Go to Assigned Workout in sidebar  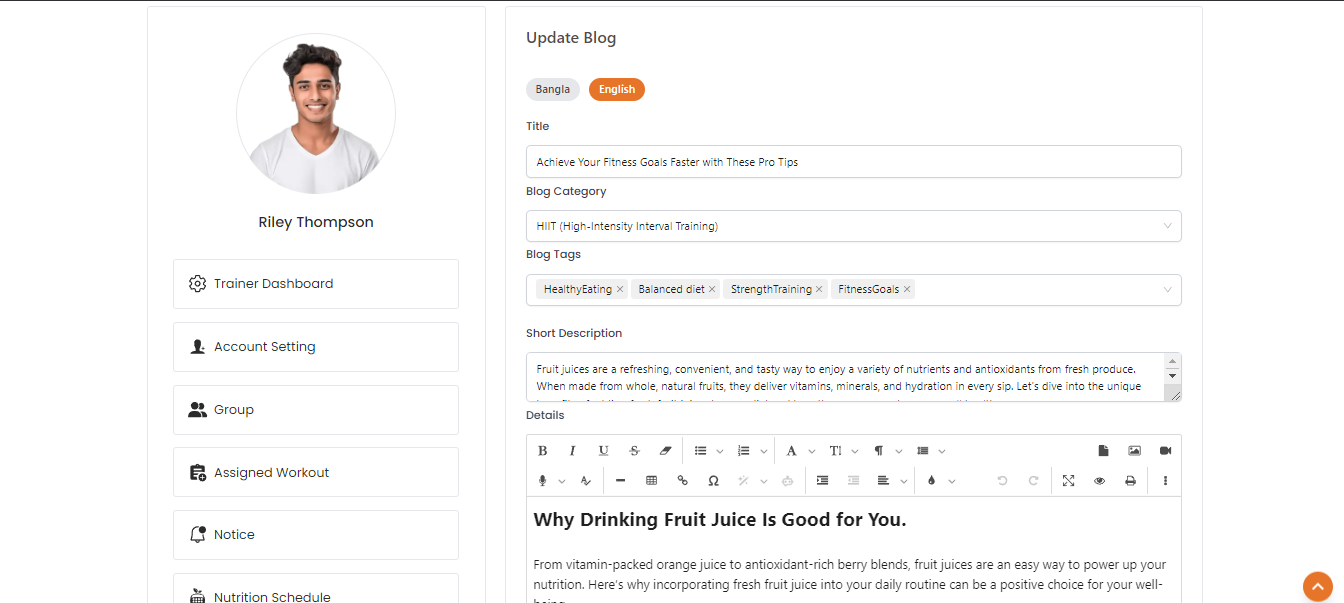315,473
